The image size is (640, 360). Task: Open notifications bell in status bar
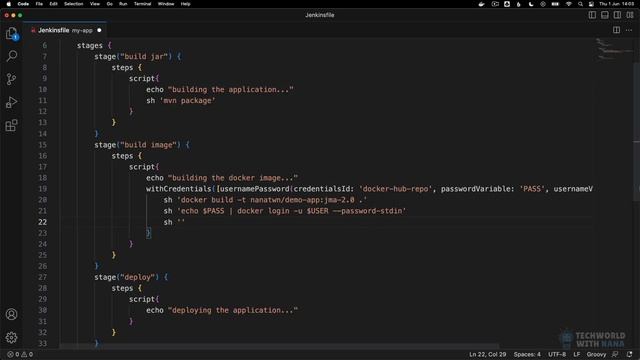coord(629,354)
